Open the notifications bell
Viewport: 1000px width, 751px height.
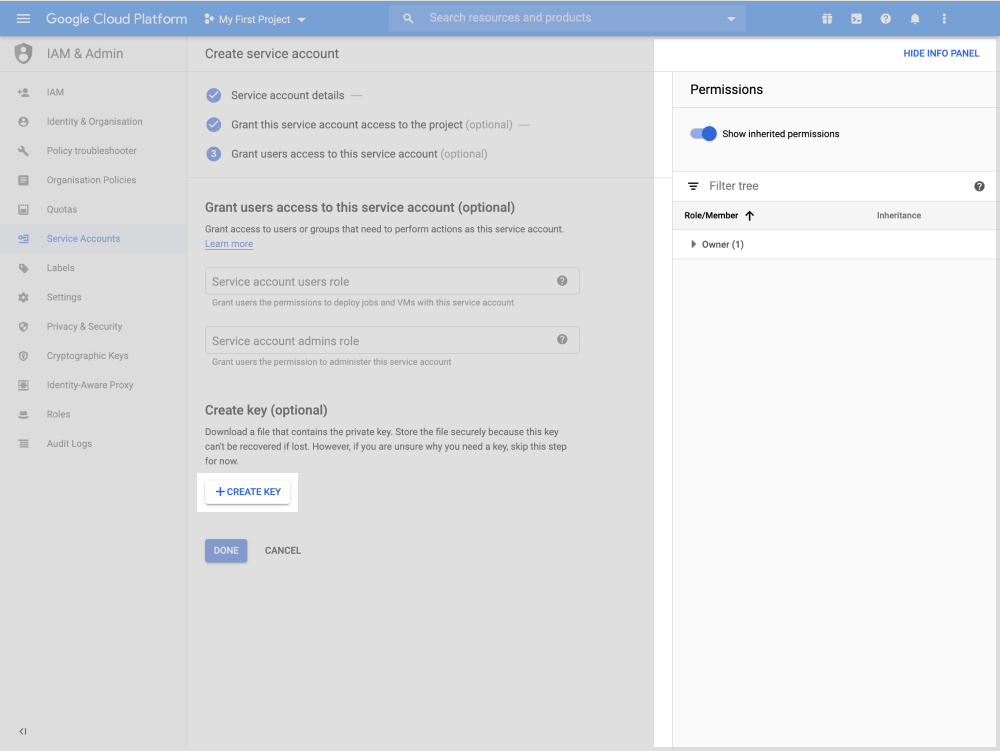click(x=914, y=19)
